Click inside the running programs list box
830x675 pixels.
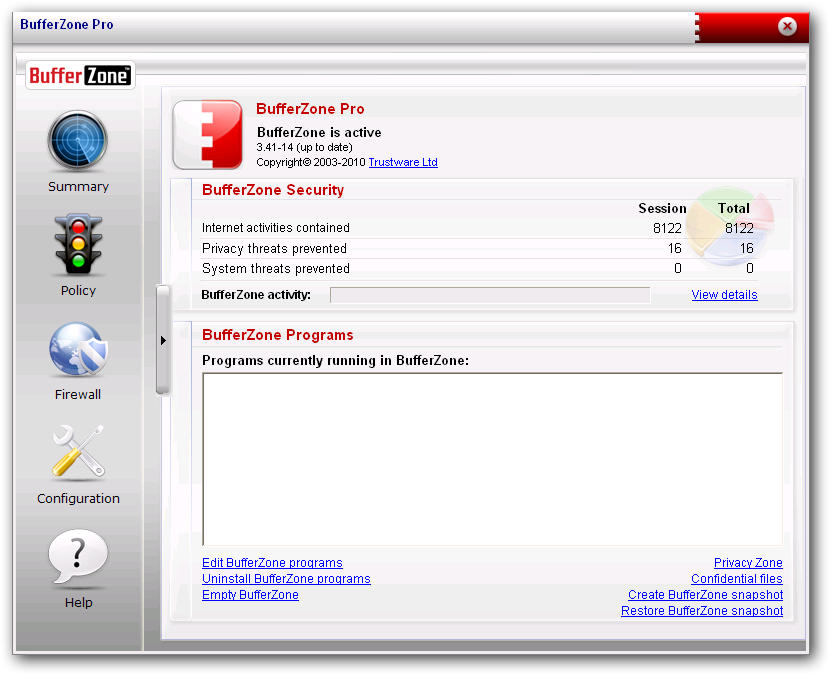tap(492, 459)
